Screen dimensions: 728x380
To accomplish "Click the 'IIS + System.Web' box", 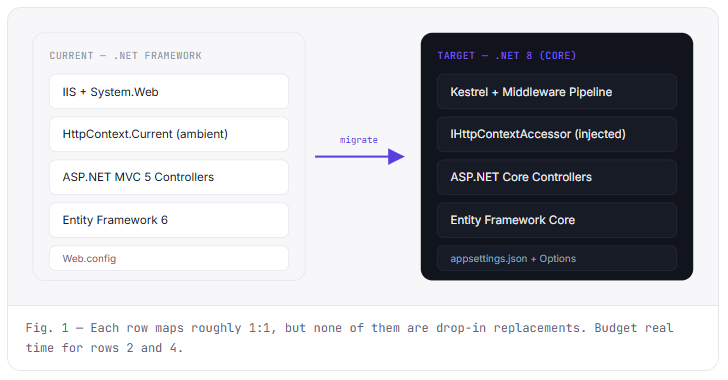I will pos(169,92).
